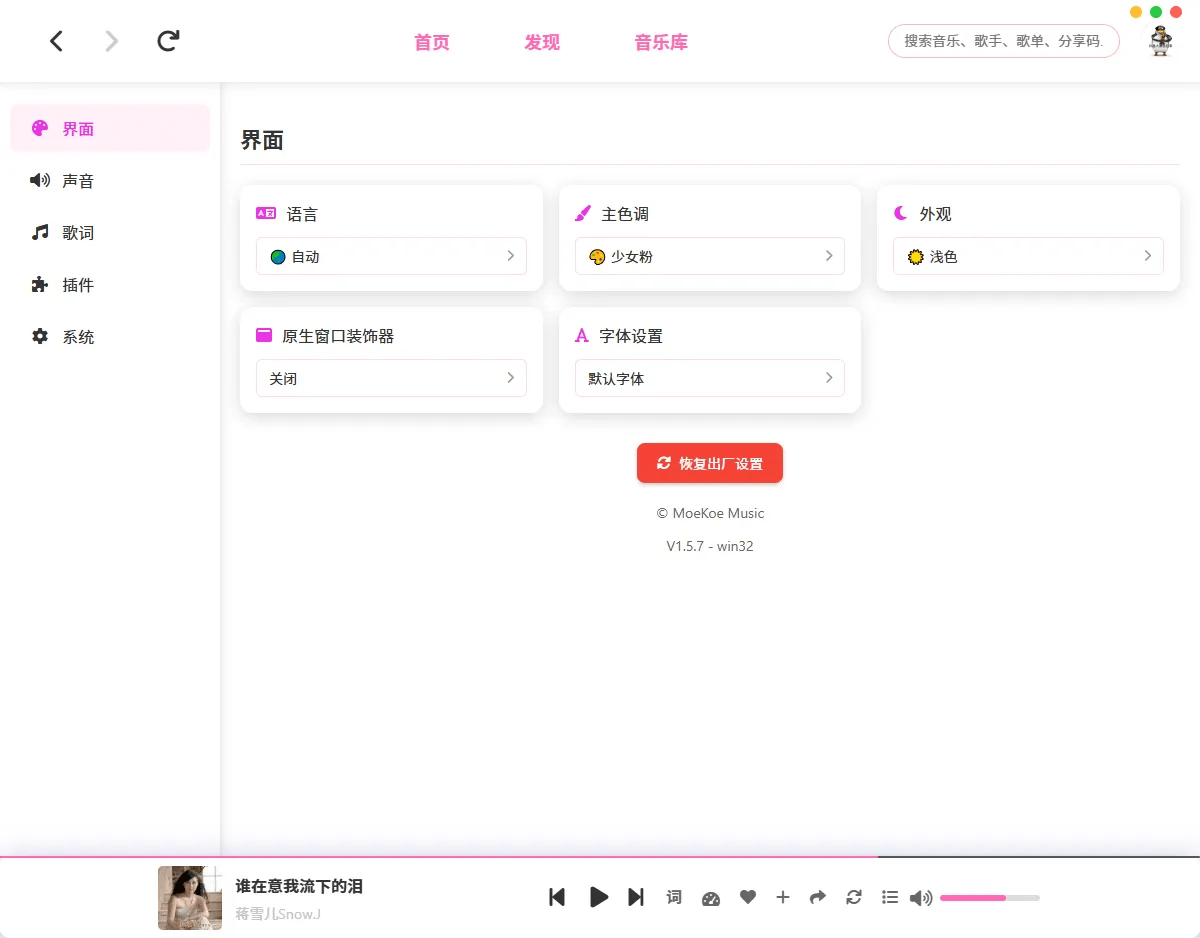Open the play queue list

point(890,897)
